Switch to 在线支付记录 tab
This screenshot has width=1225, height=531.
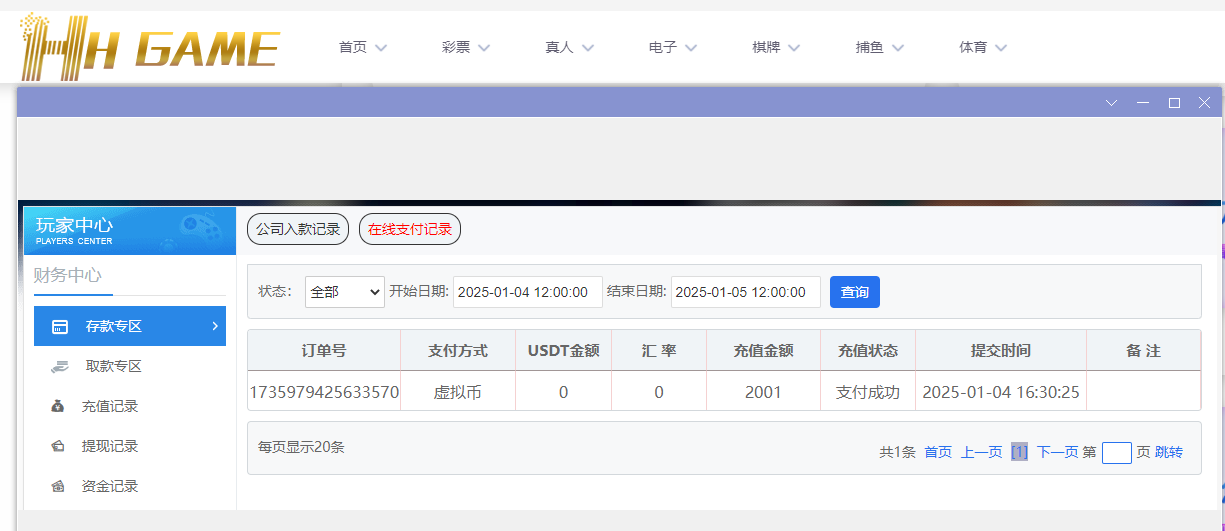point(410,229)
